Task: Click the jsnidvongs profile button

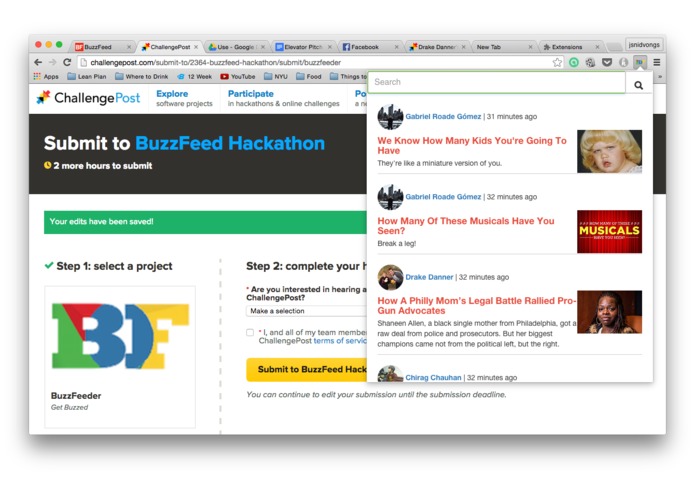Action: 644,44
